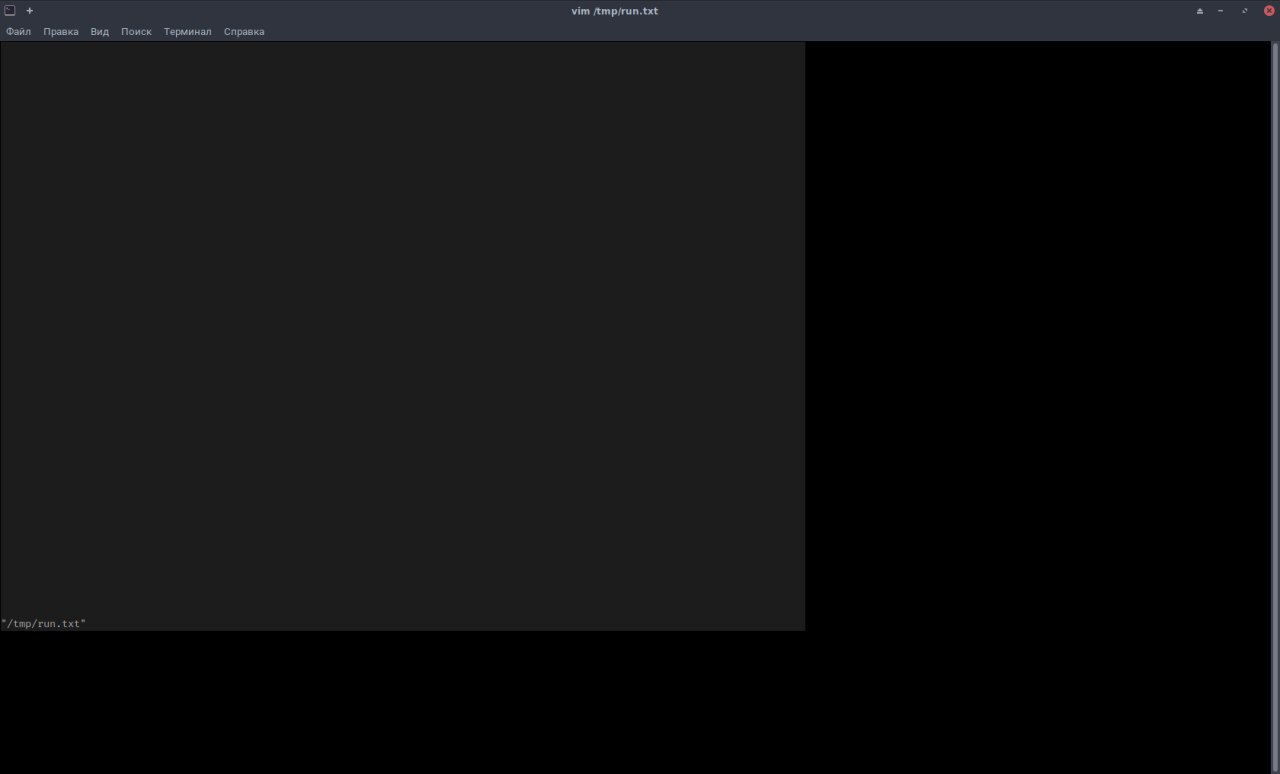Viewport: 1280px width, 774px height.
Task: Open the Справка menu
Action: coord(244,32)
